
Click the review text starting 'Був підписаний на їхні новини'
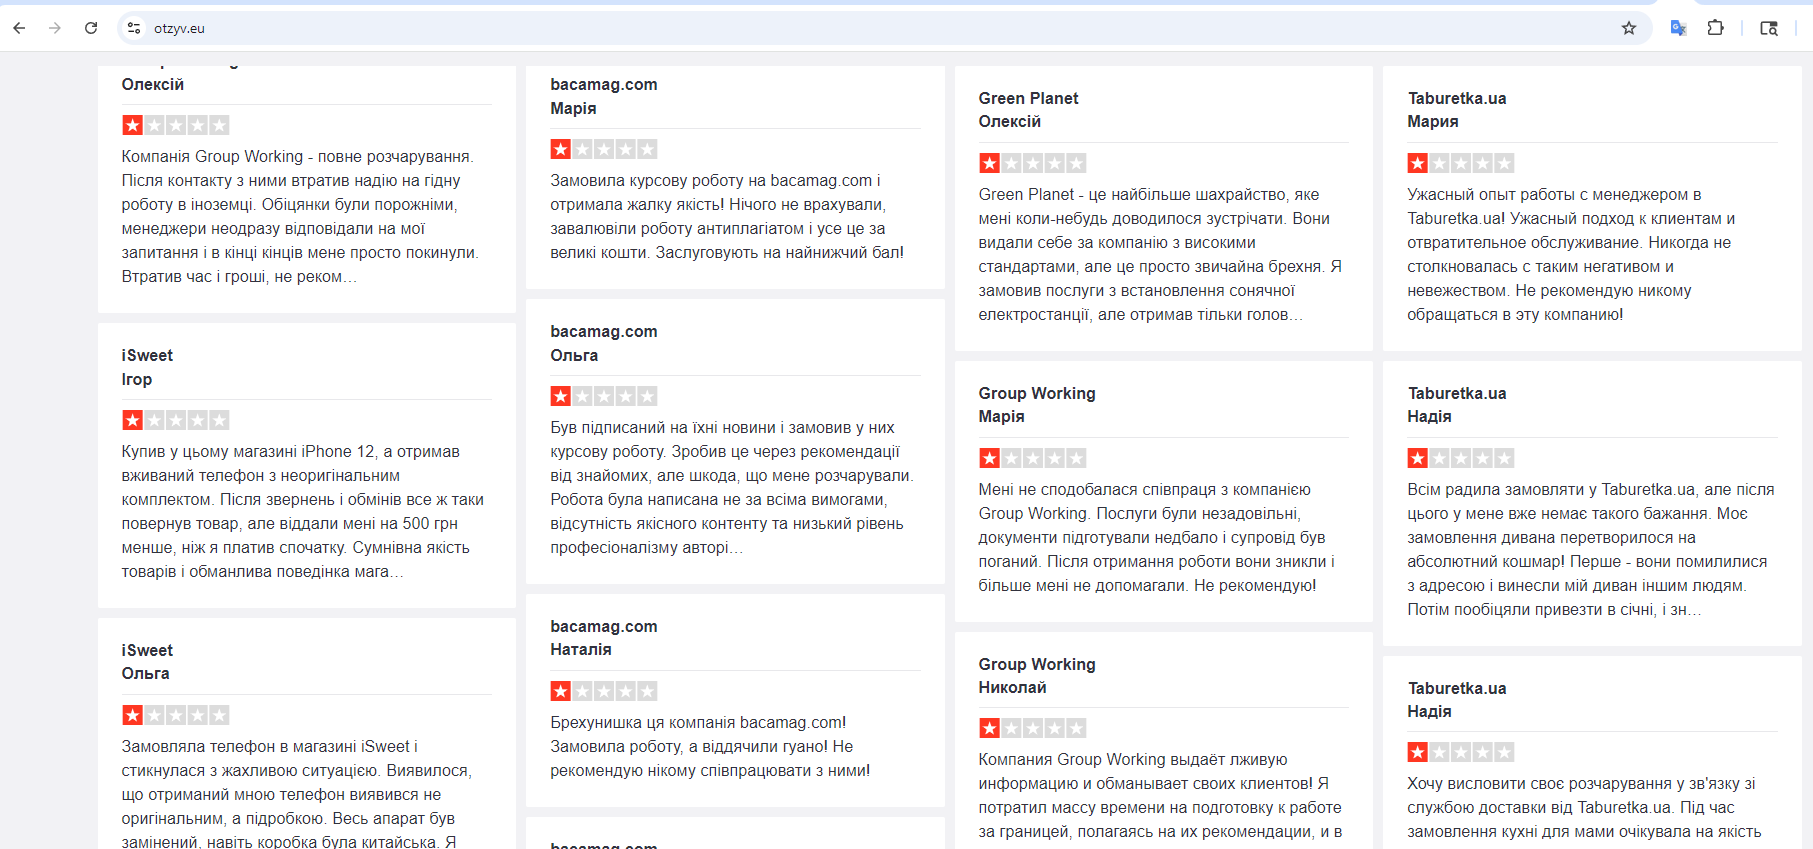tap(732, 488)
